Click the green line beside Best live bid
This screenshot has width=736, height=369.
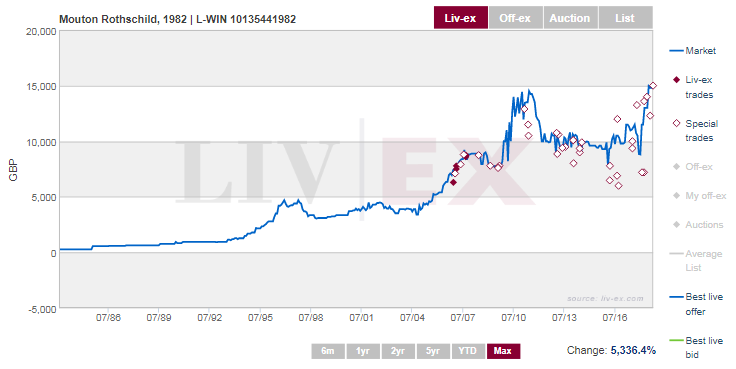click(x=676, y=340)
